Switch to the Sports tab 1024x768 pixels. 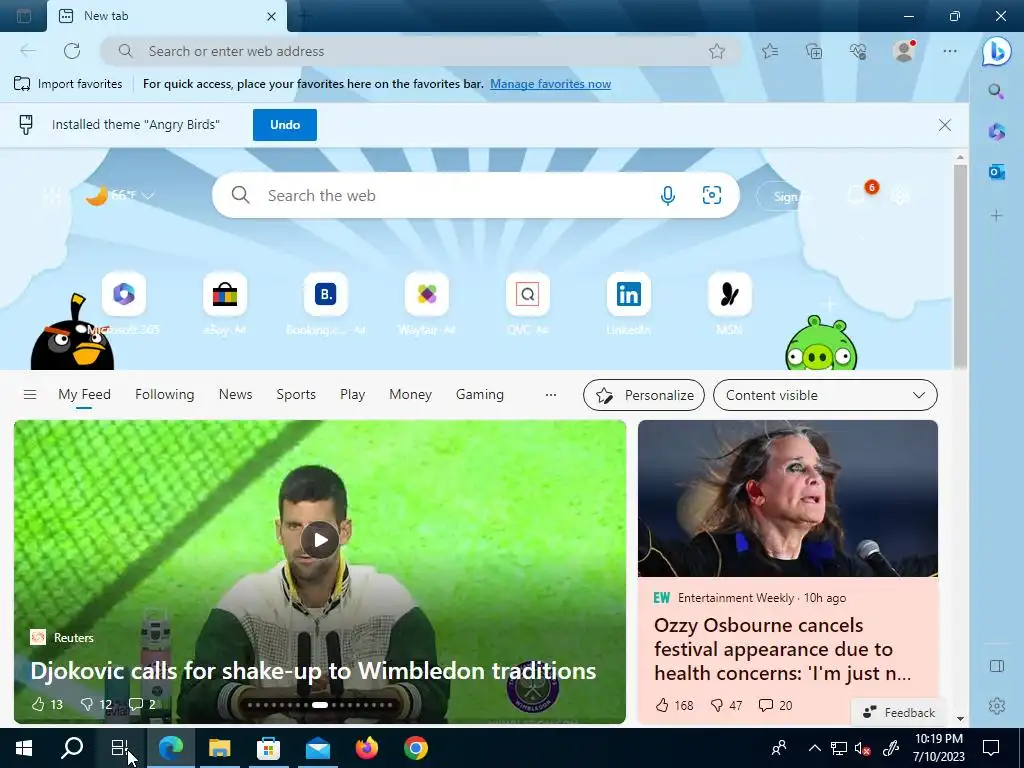click(296, 394)
